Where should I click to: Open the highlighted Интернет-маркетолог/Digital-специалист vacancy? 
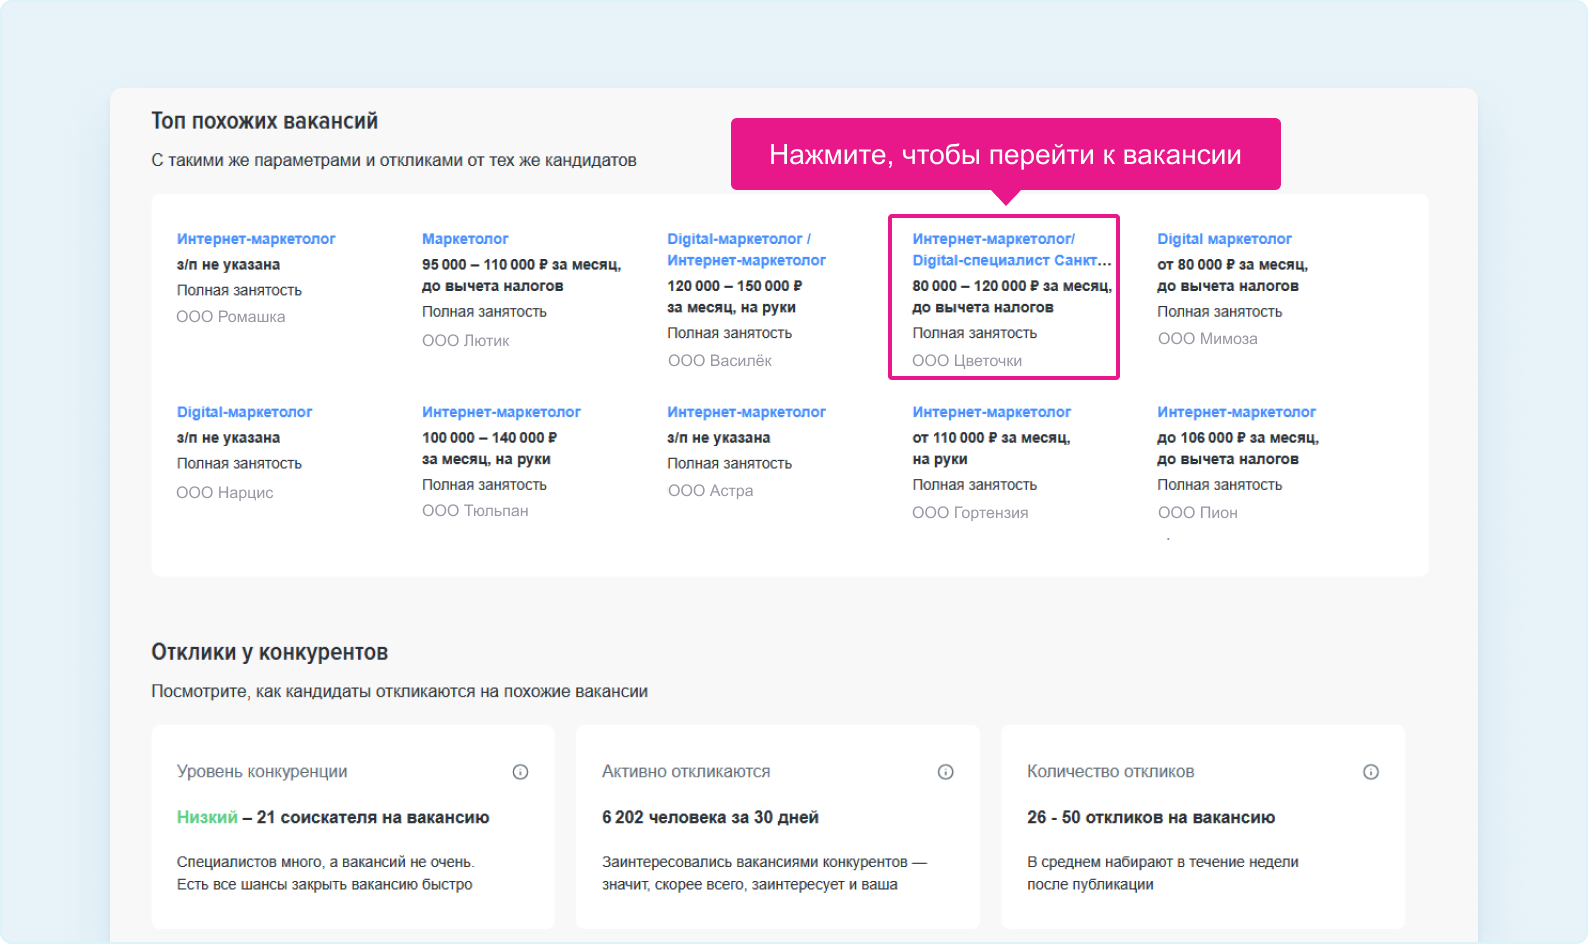click(1010, 250)
